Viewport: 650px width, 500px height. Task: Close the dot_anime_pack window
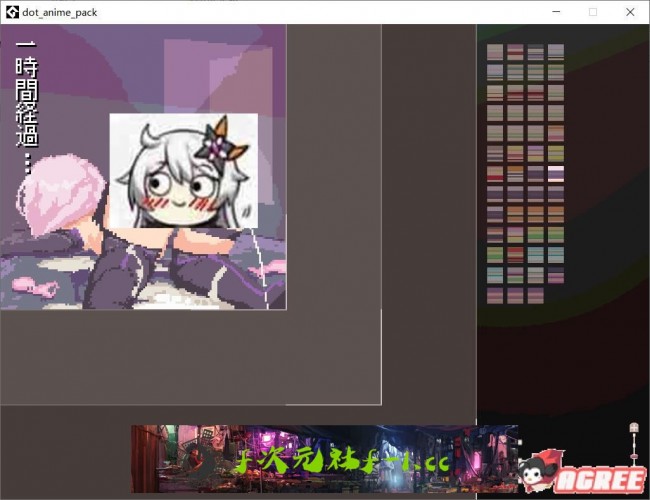coord(630,12)
